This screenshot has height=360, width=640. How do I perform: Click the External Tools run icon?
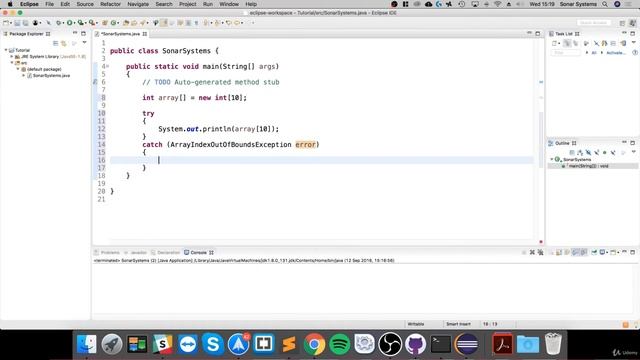pos(91,23)
